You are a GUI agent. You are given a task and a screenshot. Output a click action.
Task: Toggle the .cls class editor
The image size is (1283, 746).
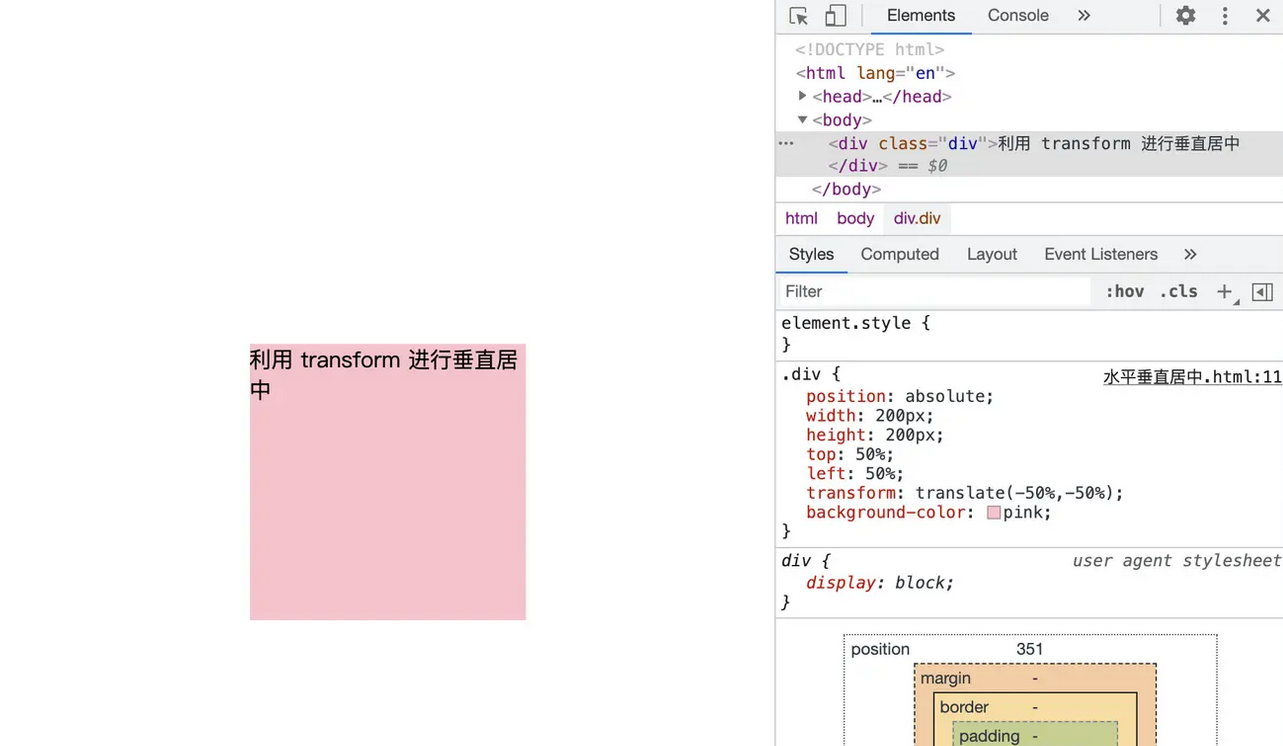click(1177, 291)
